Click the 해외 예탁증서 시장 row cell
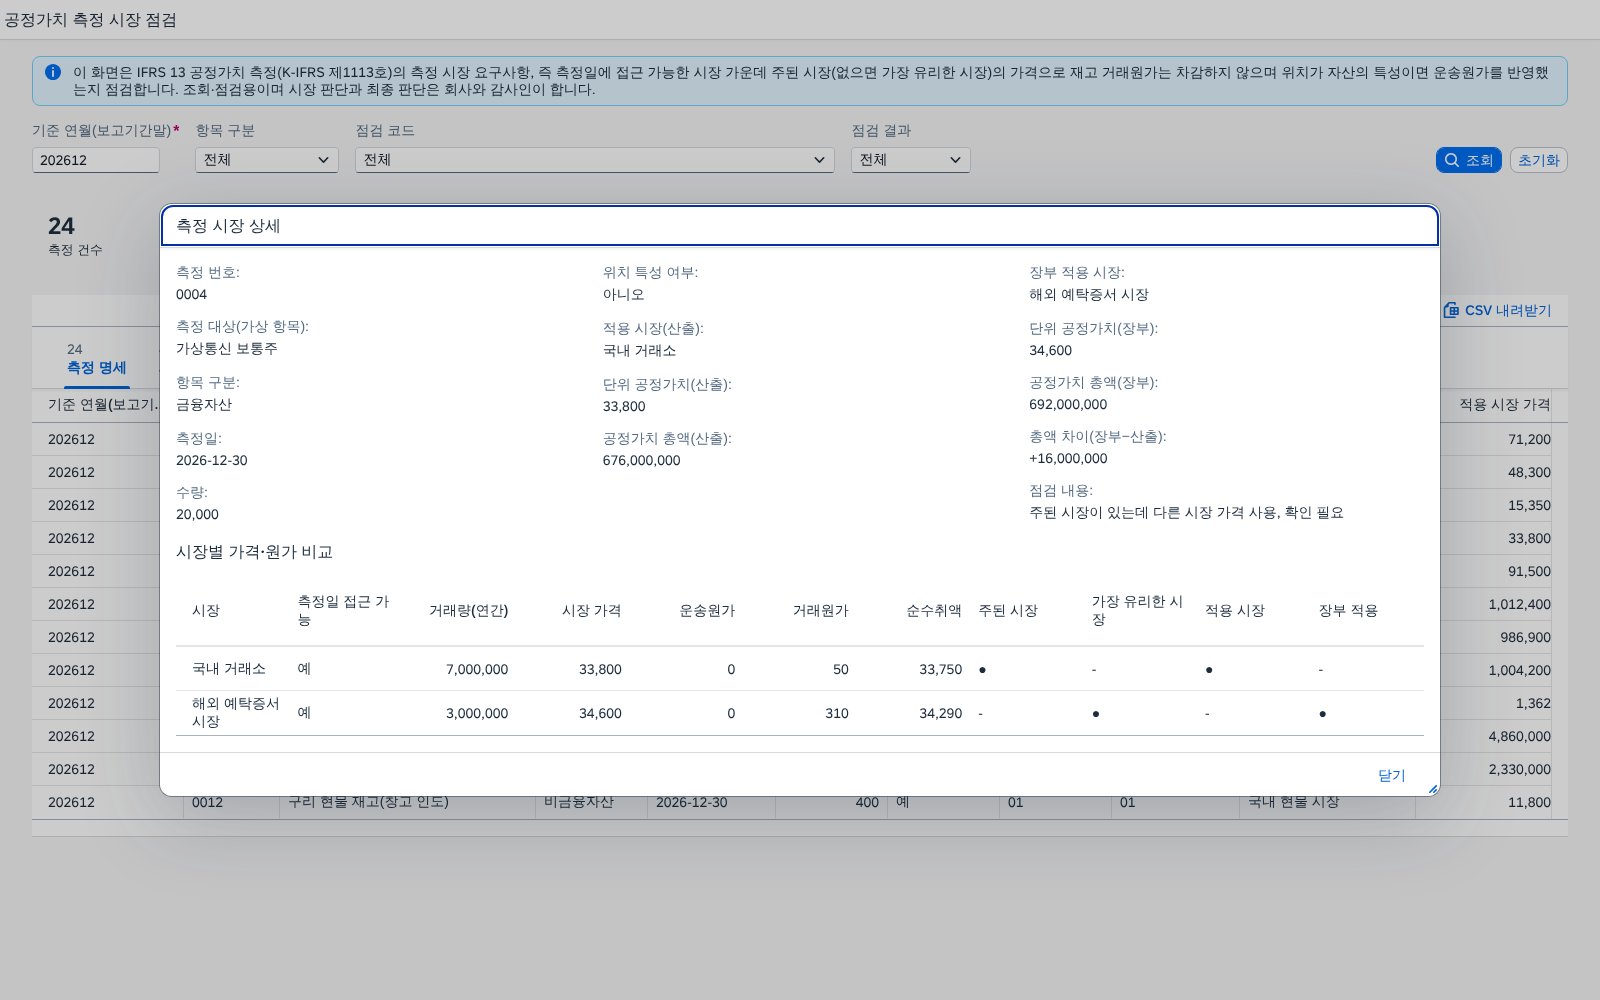Viewport: 1600px width, 1000px height. [236, 713]
